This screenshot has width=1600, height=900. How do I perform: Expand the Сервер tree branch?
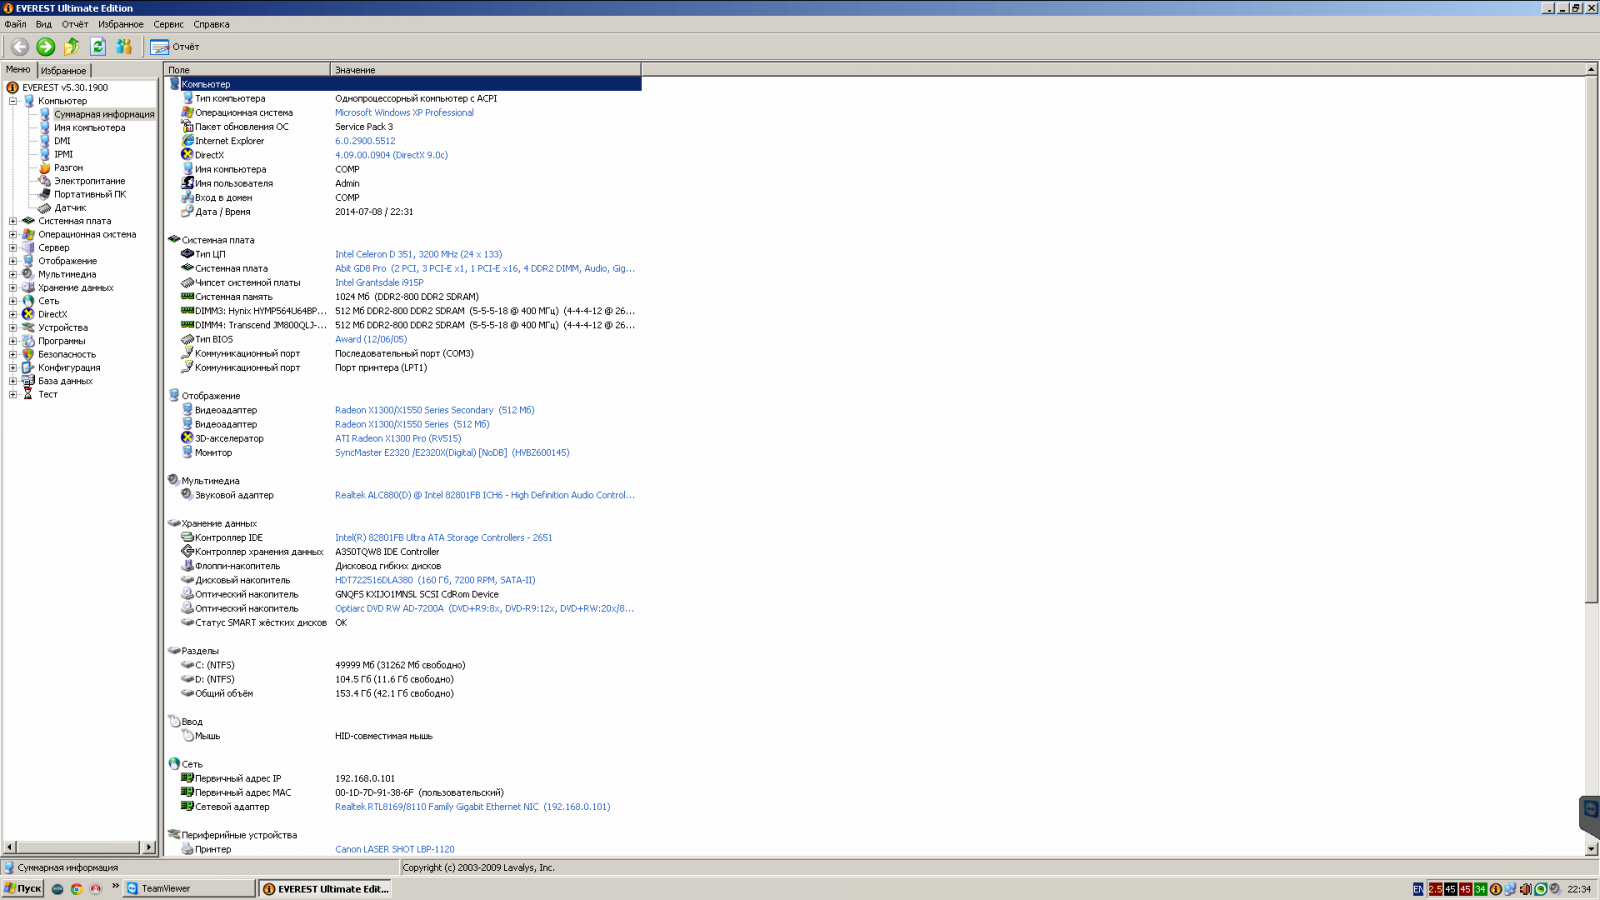click(x=13, y=247)
